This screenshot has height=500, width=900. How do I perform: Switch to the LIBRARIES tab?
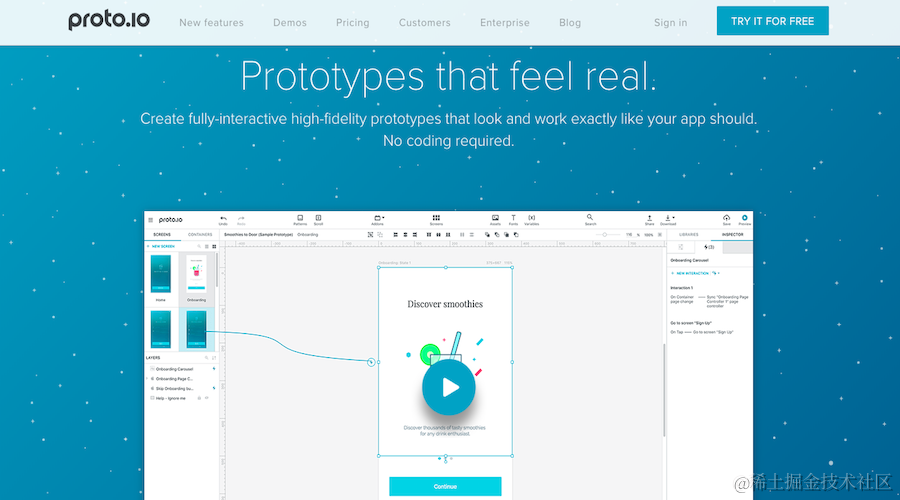689,235
